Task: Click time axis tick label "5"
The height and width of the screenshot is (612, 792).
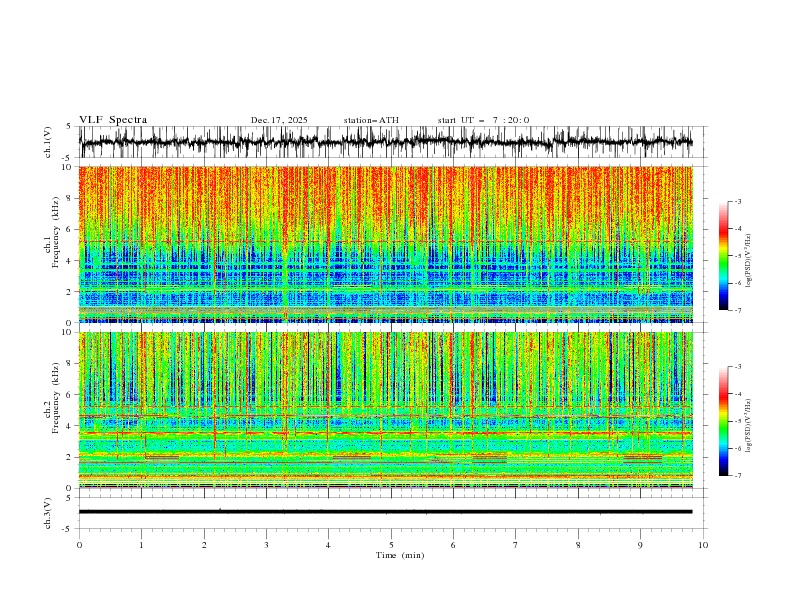Action: [391, 545]
